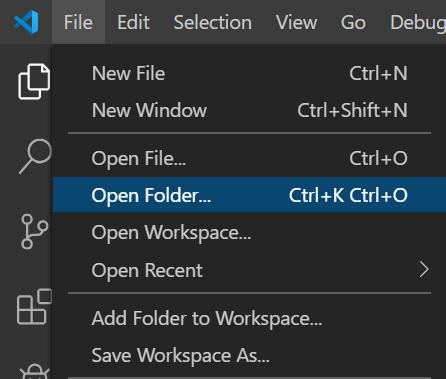Open the Edit menu
446x379 pixels.
tap(133, 22)
